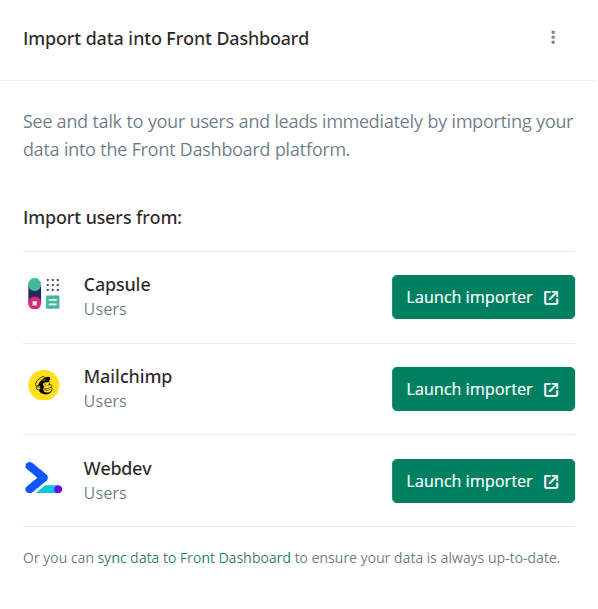598x609 pixels.
Task: Open the sync data to Front Dashboard link
Action: click(194, 558)
